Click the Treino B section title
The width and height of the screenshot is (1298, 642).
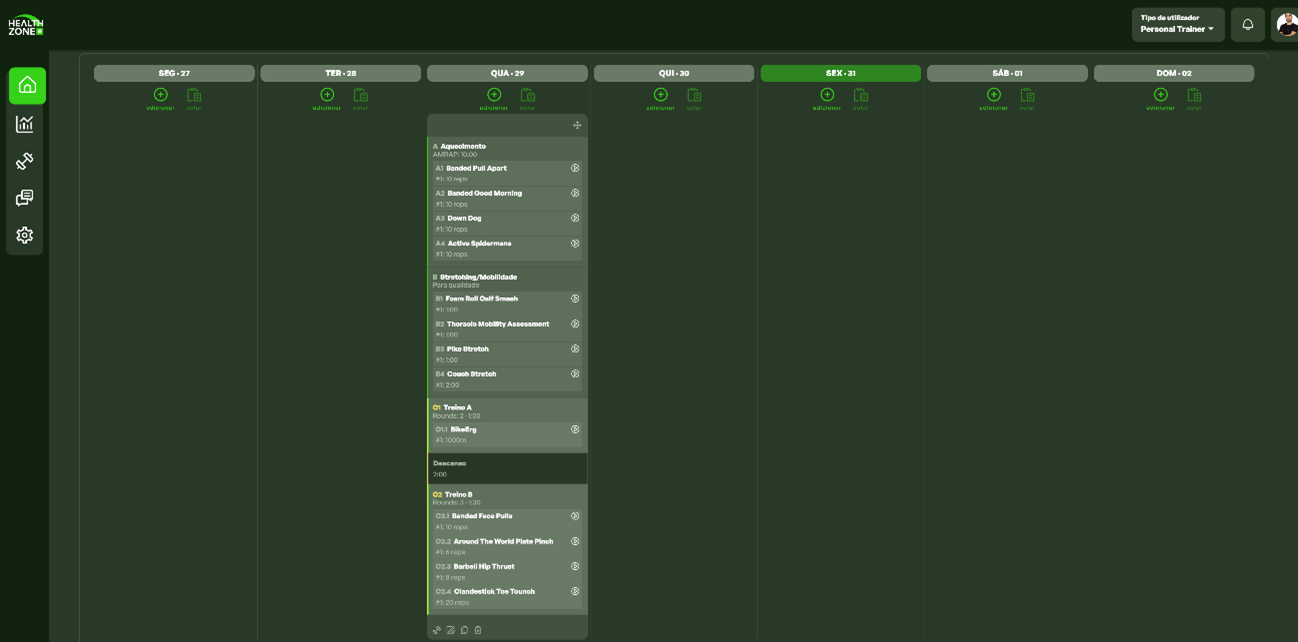458,494
